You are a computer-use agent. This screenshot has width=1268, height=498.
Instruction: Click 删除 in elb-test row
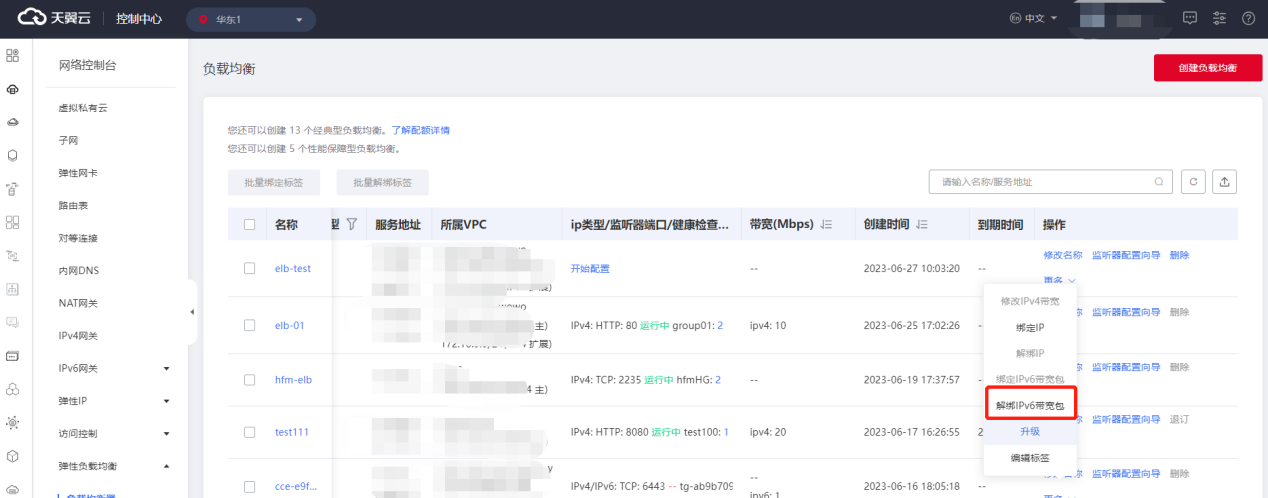[1180, 255]
